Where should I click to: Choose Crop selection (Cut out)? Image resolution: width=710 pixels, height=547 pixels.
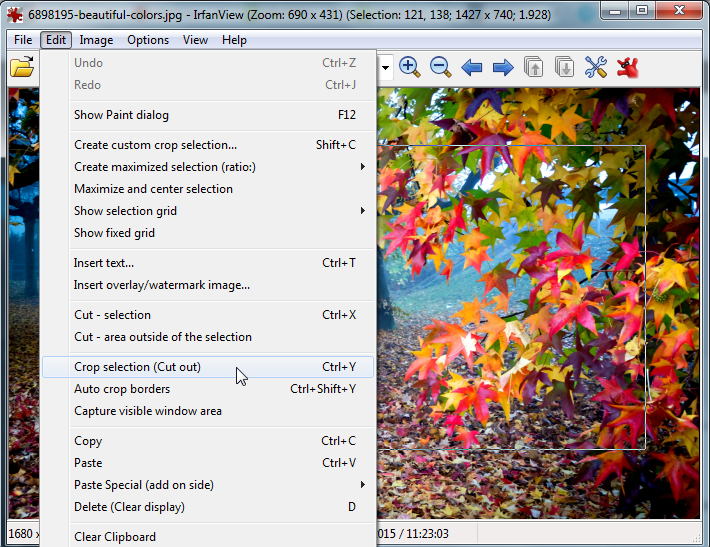point(137,367)
